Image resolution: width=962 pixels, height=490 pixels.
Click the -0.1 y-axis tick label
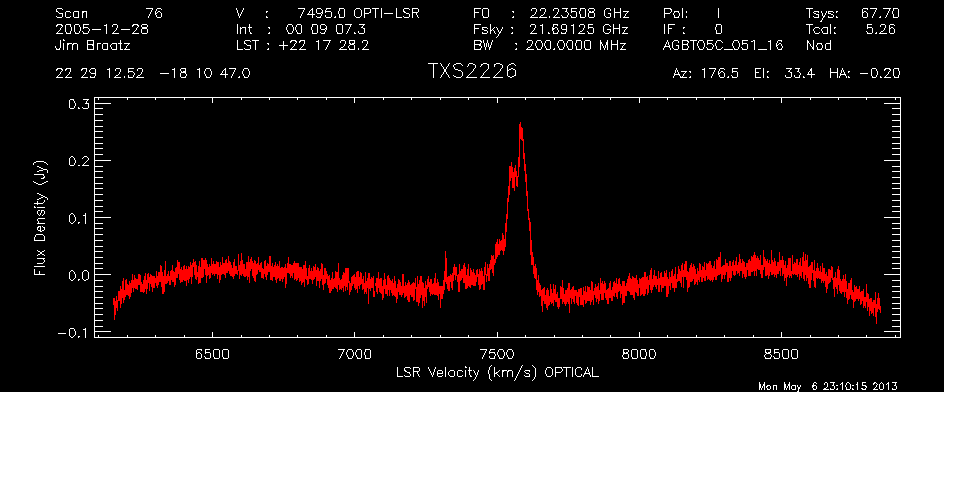[x=74, y=333]
